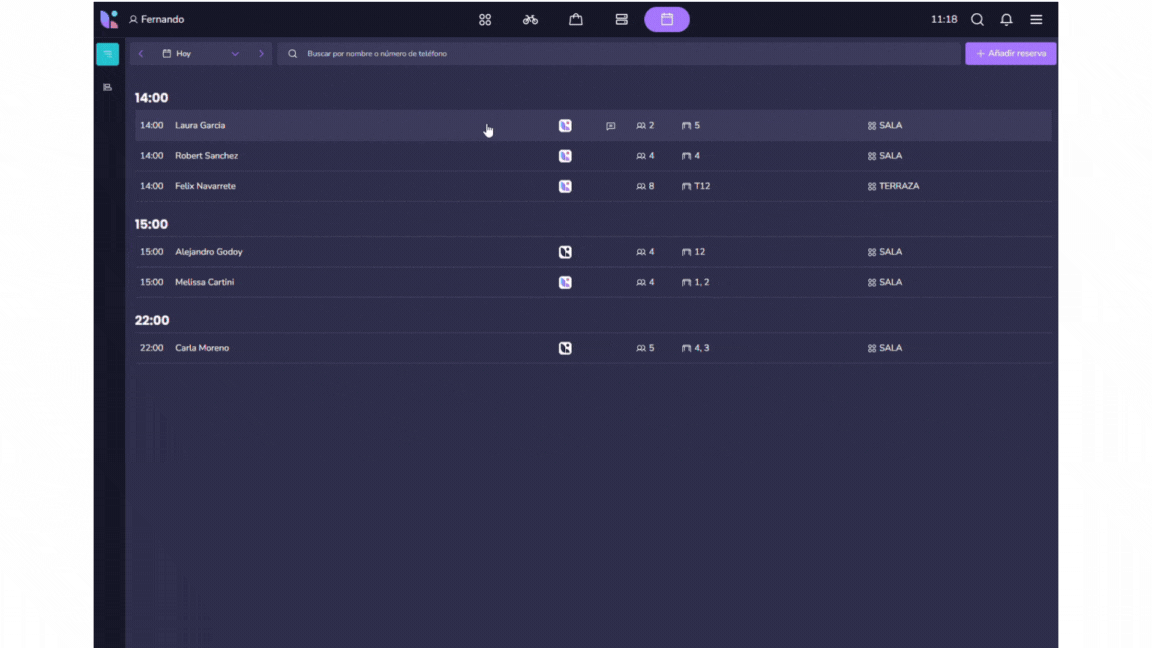
Task: Select the tables grid icon in top bar
Action: pos(485,19)
